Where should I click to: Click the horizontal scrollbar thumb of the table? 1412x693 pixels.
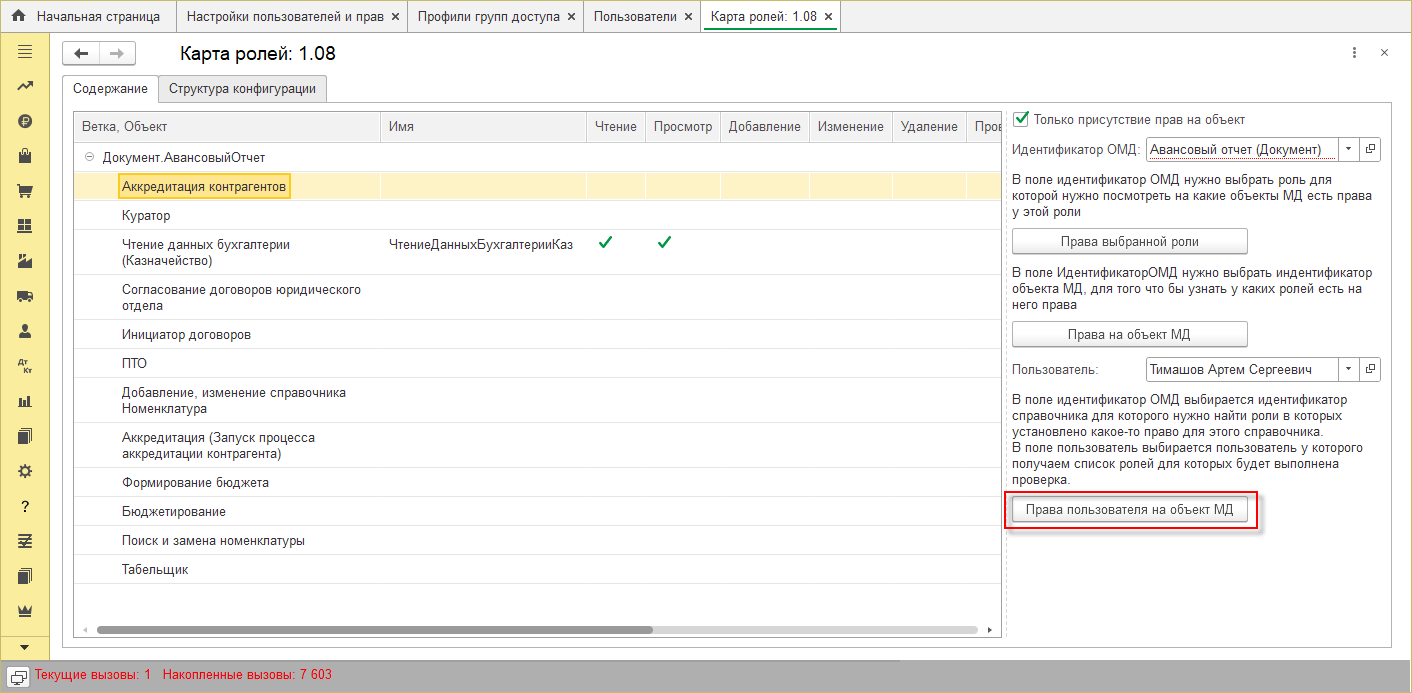pos(374,630)
